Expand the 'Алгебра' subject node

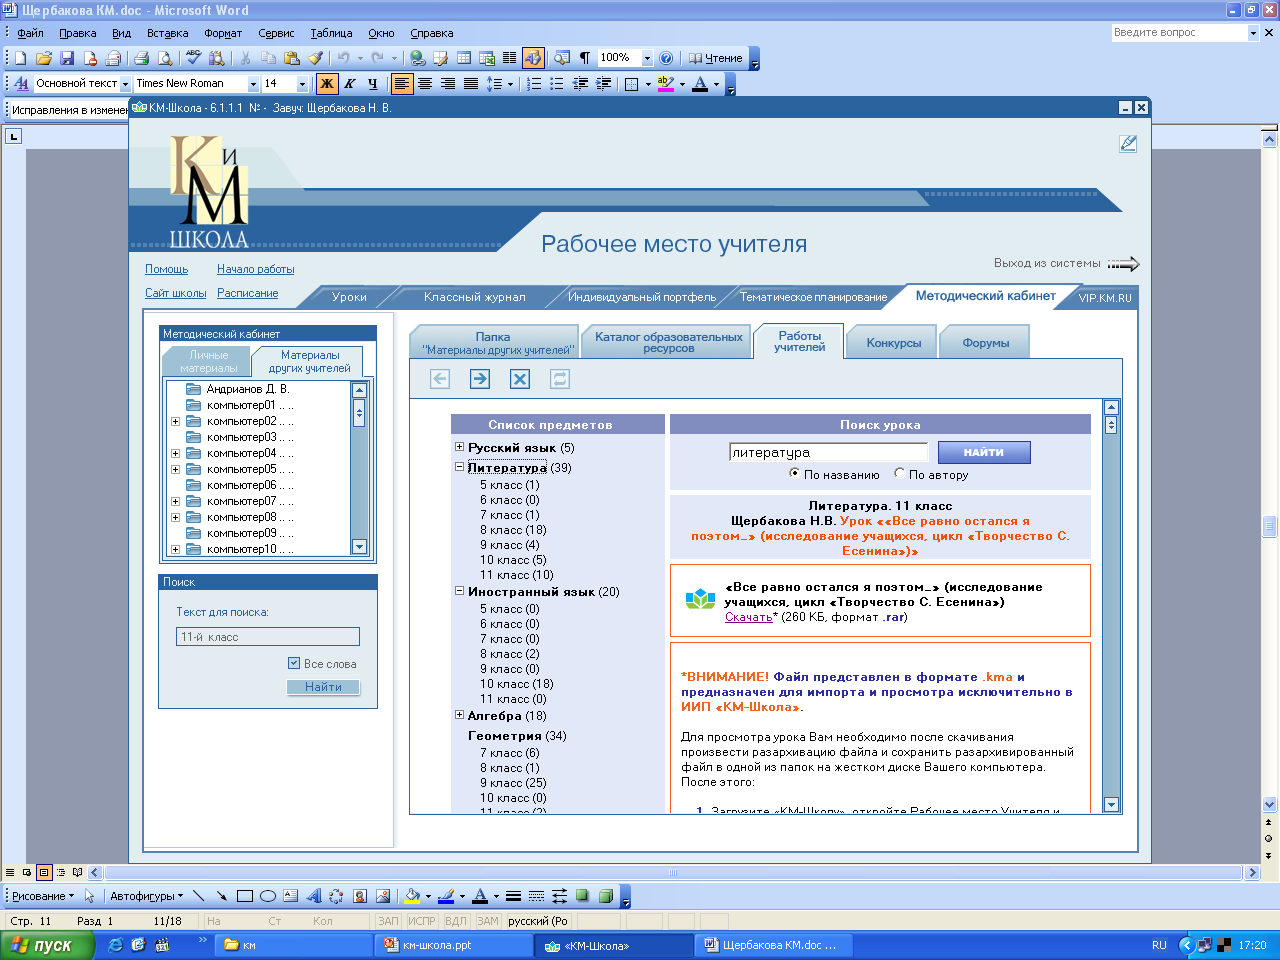tap(460, 715)
